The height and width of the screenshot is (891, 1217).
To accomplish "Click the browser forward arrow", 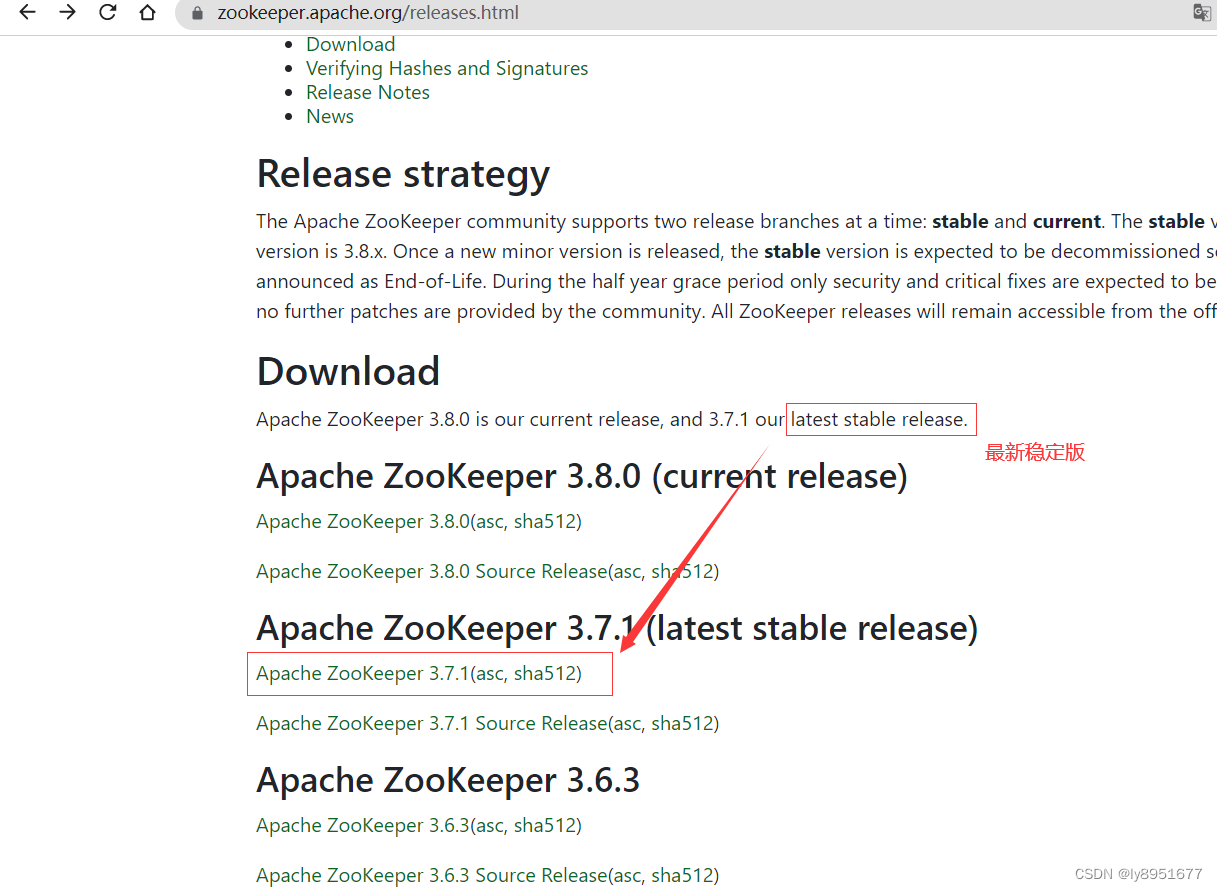I will (x=67, y=13).
